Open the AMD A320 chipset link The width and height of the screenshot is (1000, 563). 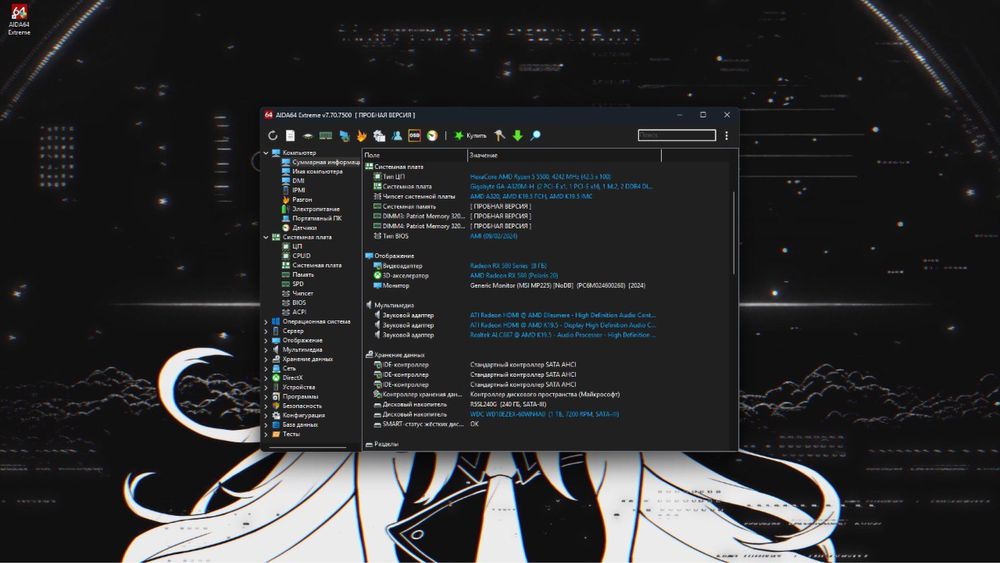pyautogui.click(x=531, y=196)
